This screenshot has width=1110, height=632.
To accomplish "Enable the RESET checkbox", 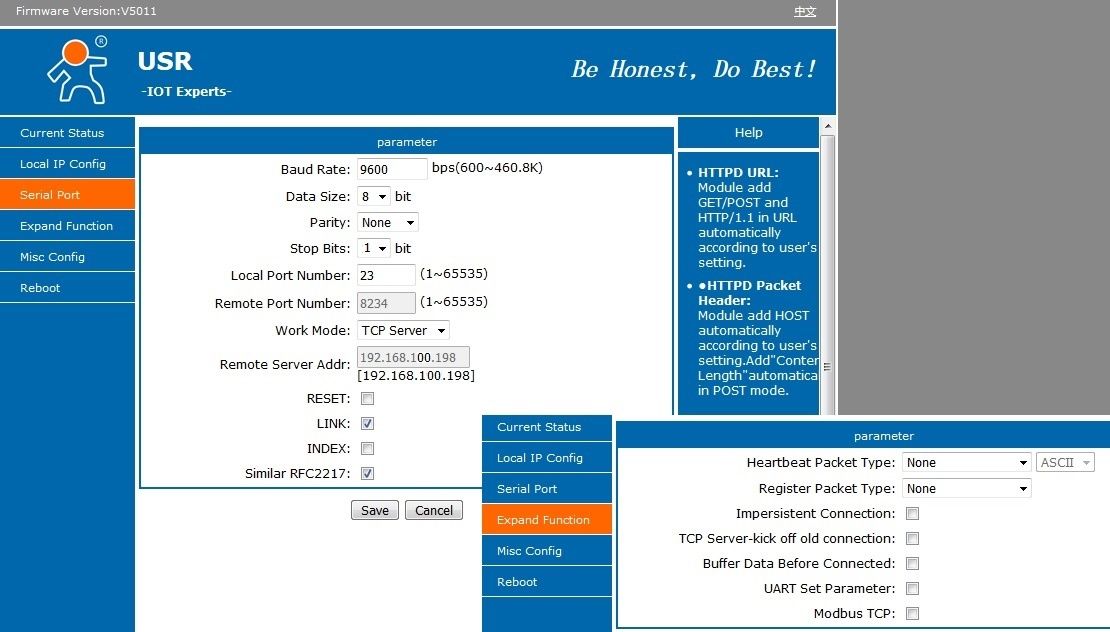I will [367, 398].
